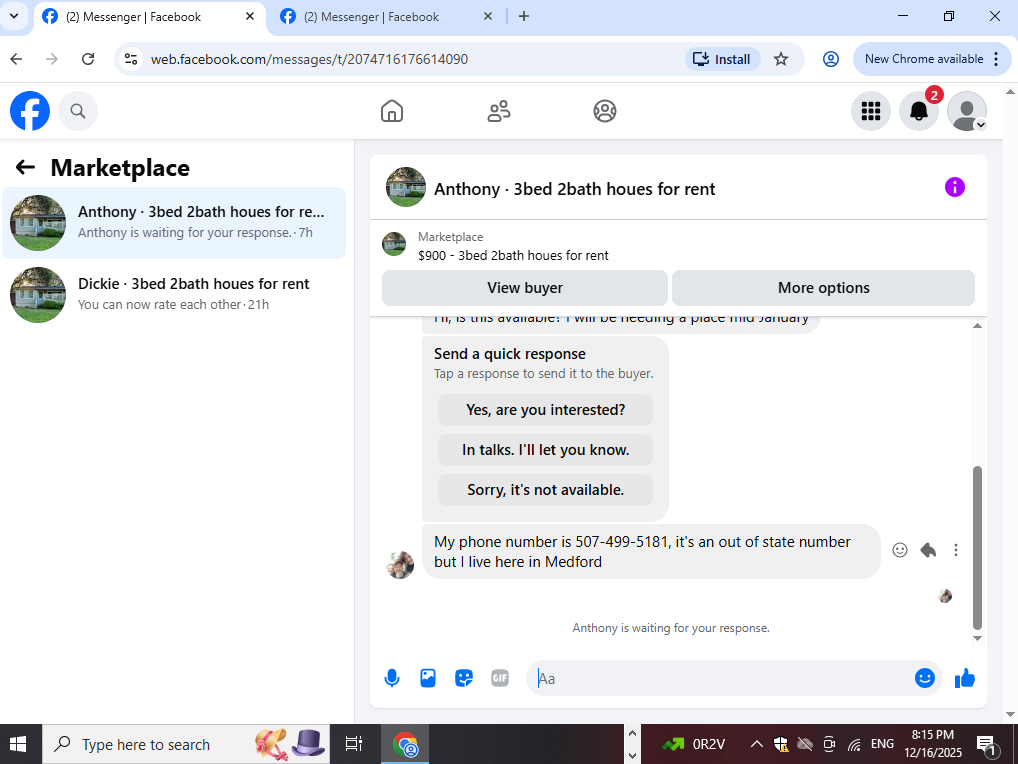
Task: Click New Chrome available update button
Action: 931,59
